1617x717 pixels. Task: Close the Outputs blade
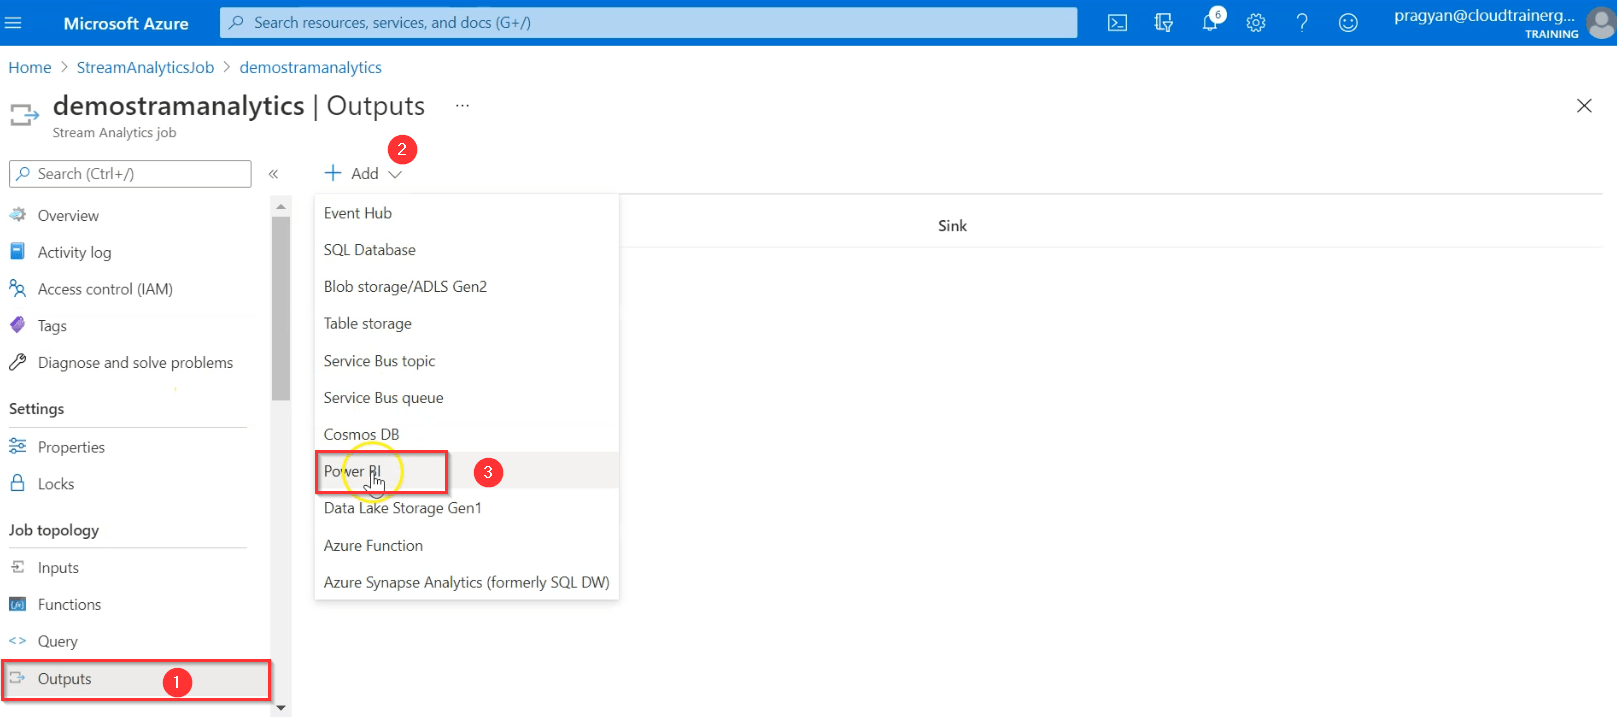[1583, 106]
